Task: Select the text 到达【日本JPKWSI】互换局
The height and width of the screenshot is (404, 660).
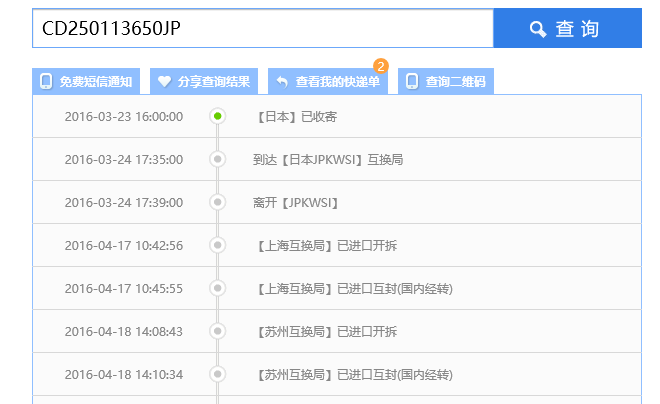Action: [328, 159]
